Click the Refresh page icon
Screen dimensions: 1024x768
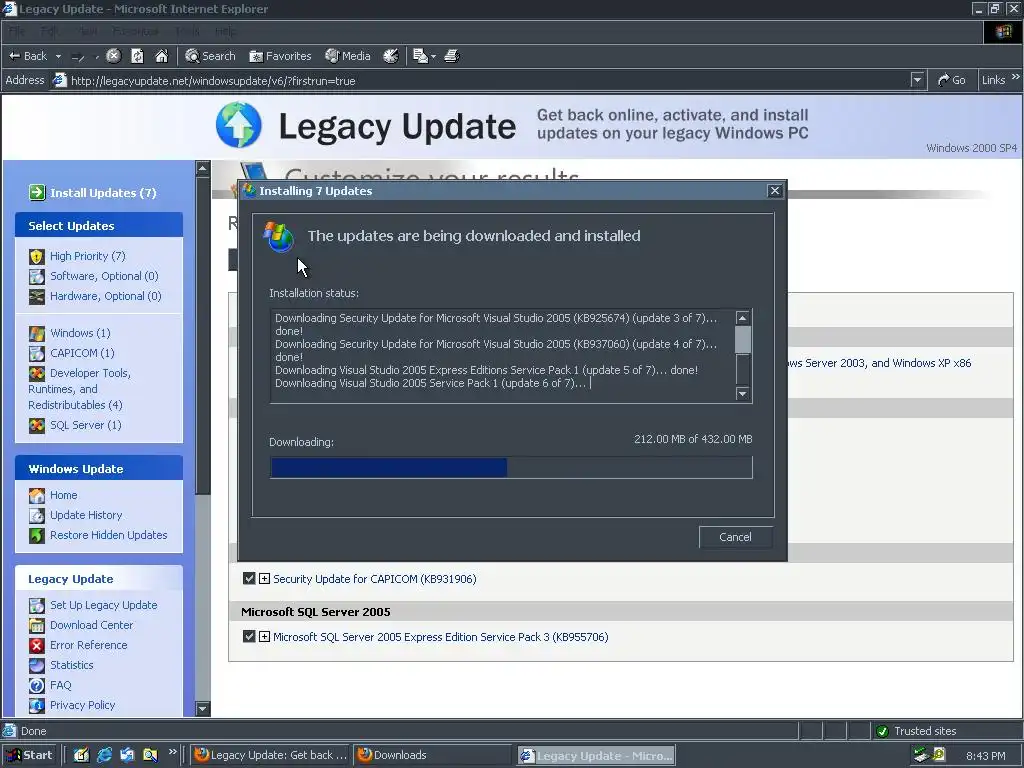137,56
